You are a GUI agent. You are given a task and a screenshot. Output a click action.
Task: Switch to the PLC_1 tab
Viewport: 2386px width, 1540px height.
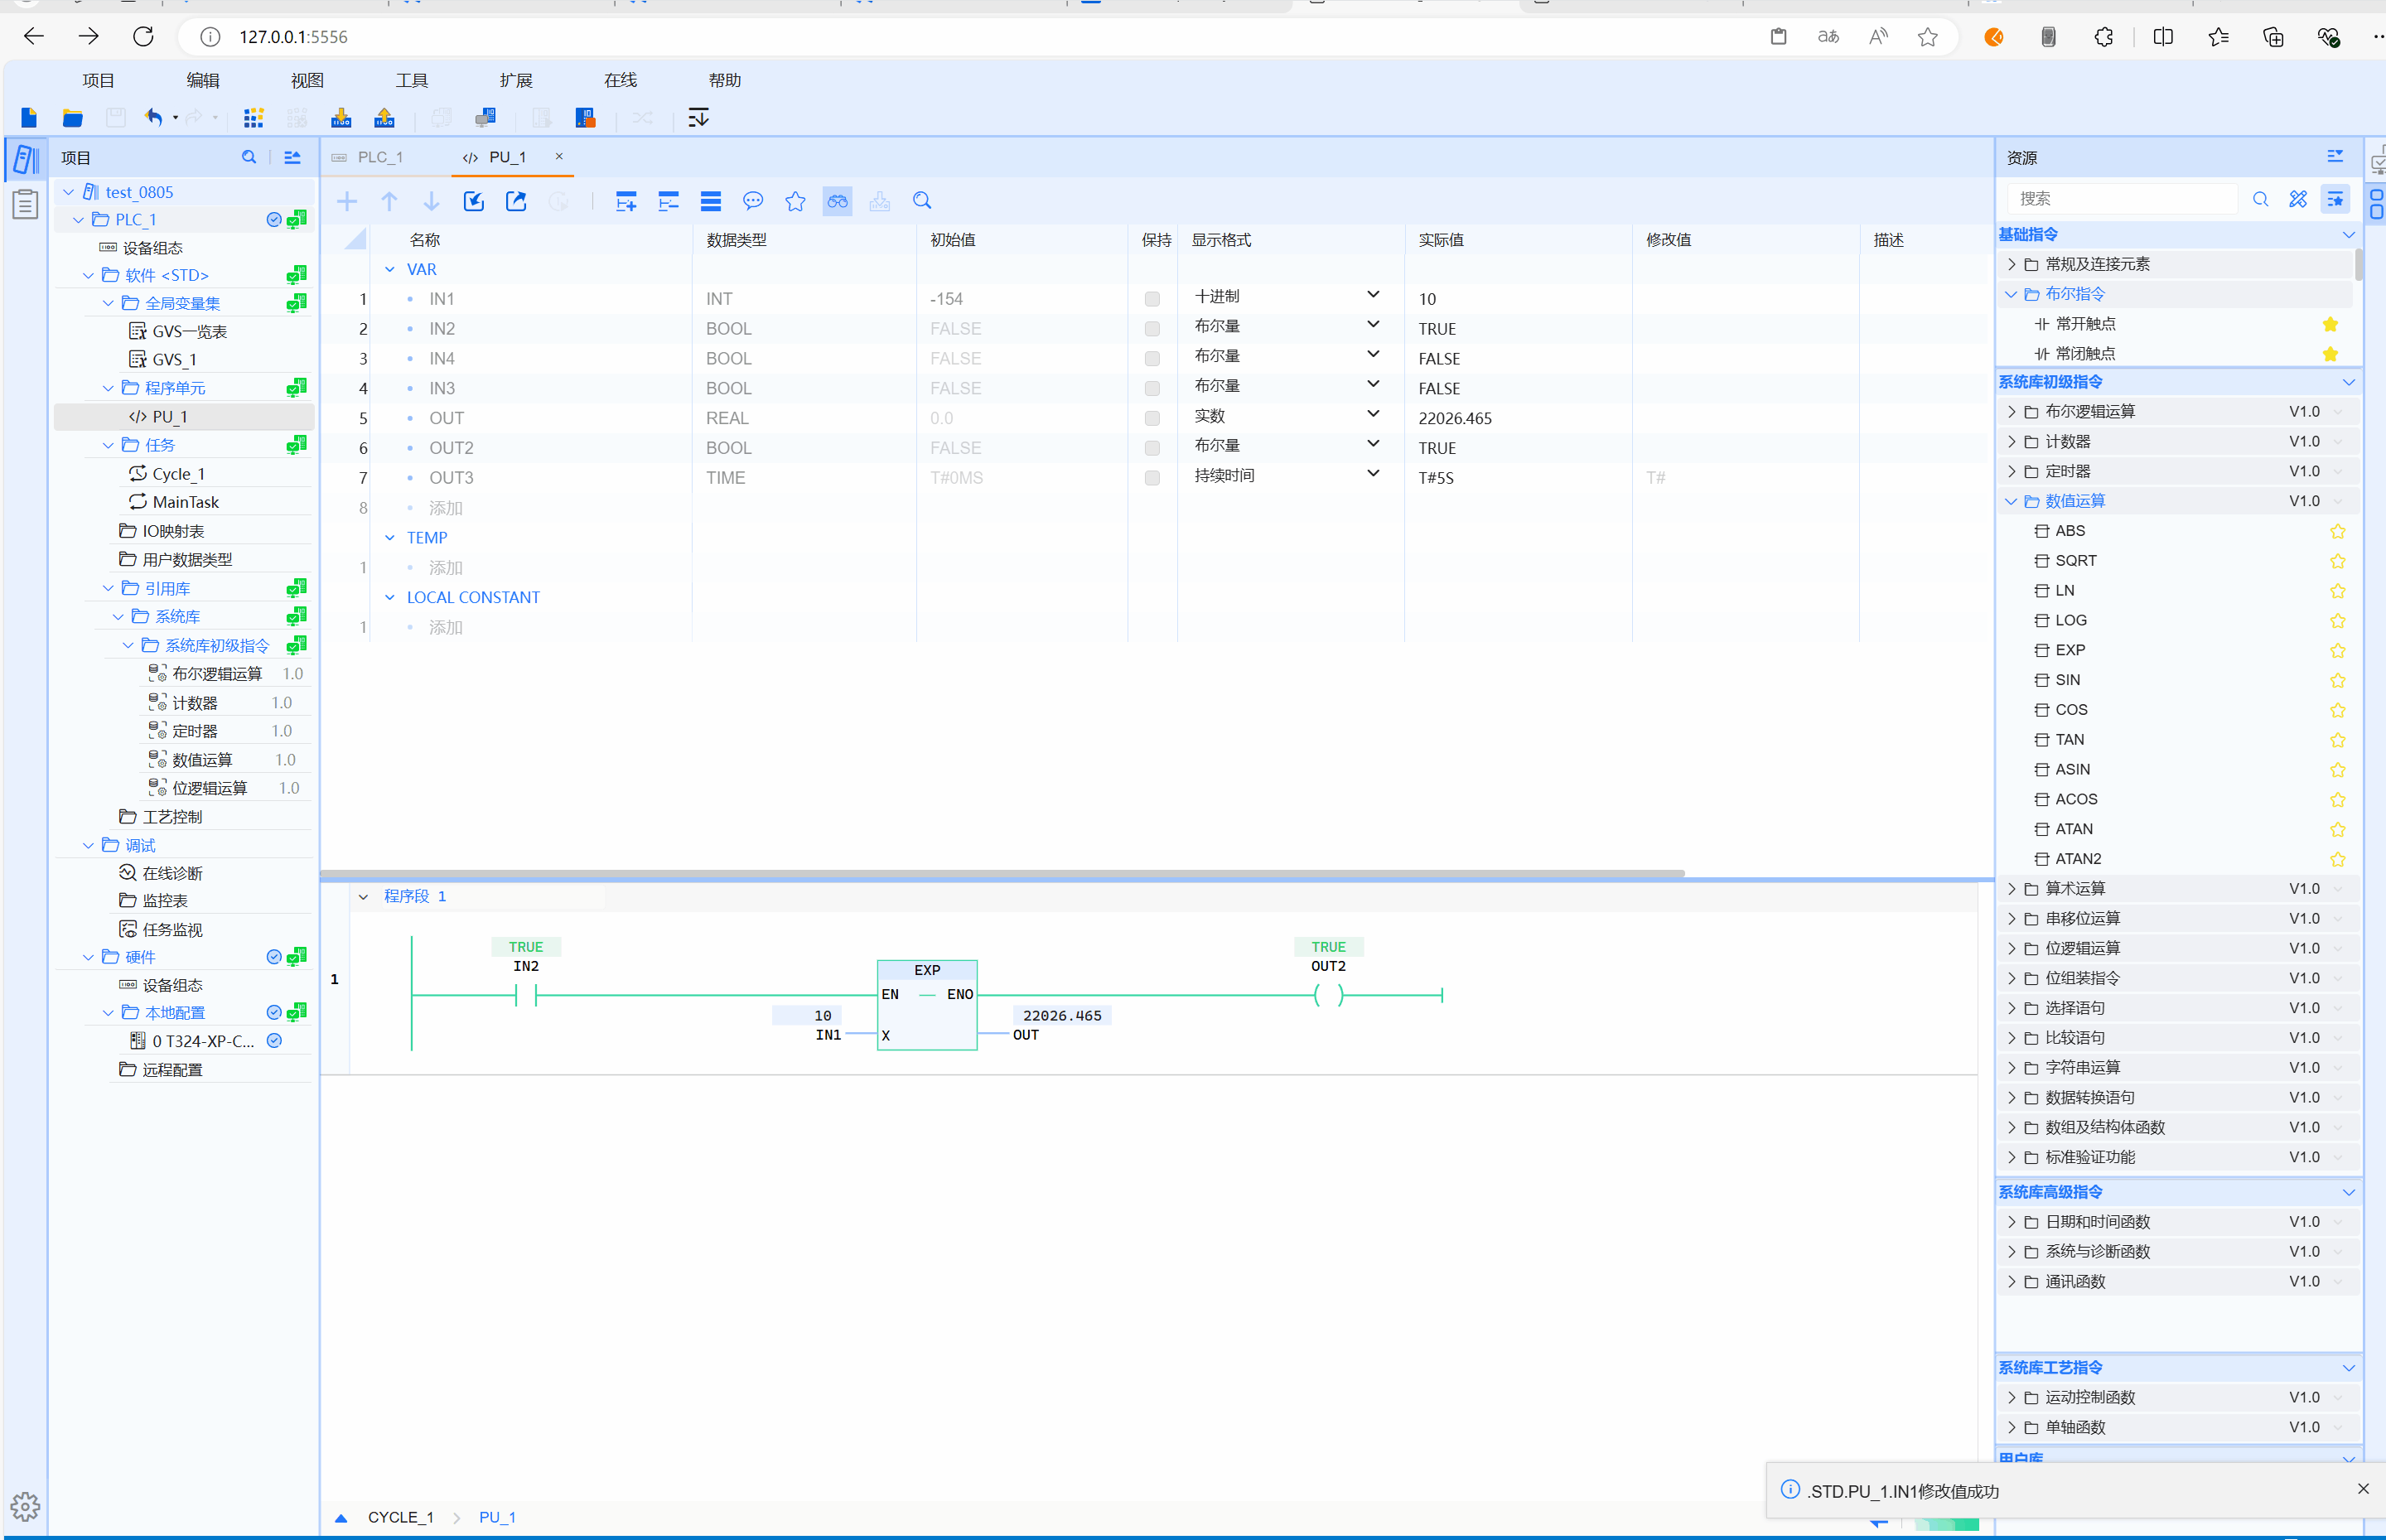[379, 157]
